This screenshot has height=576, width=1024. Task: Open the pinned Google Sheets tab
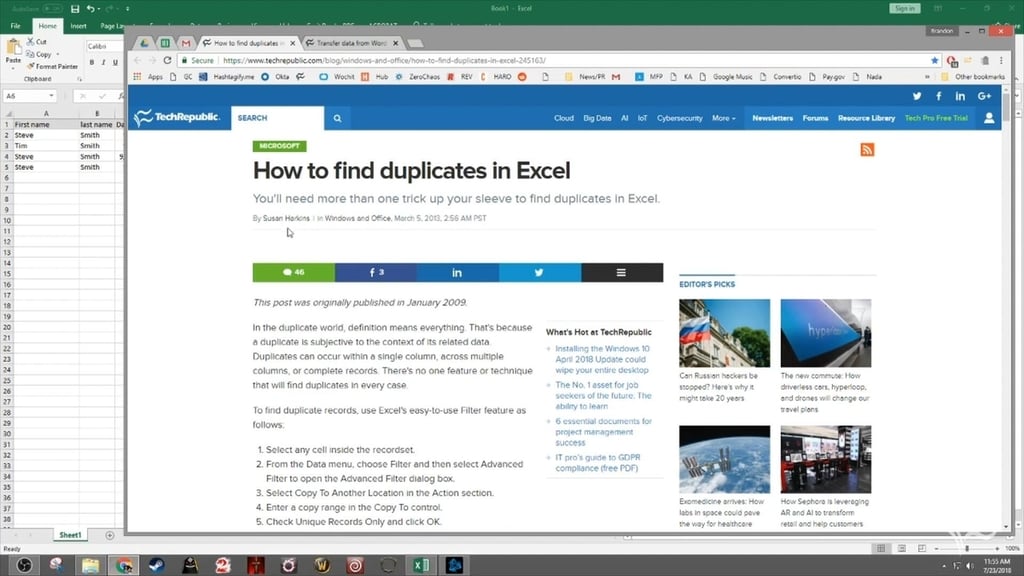click(165, 43)
